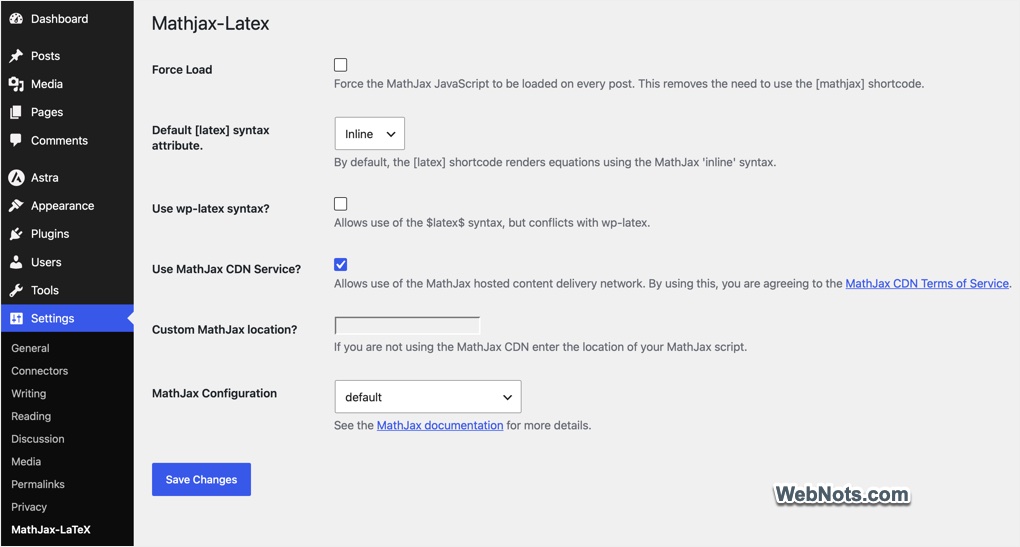Open Appearance menu item
The width and height of the screenshot is (1020, 547).
click(x=62, y=206)
